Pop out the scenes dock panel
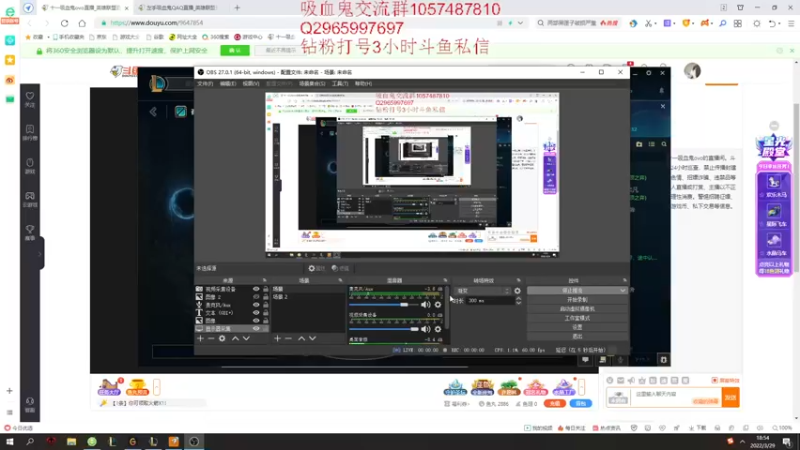The height and width of the screenshot is (450, 800). [x=340, y=280]
